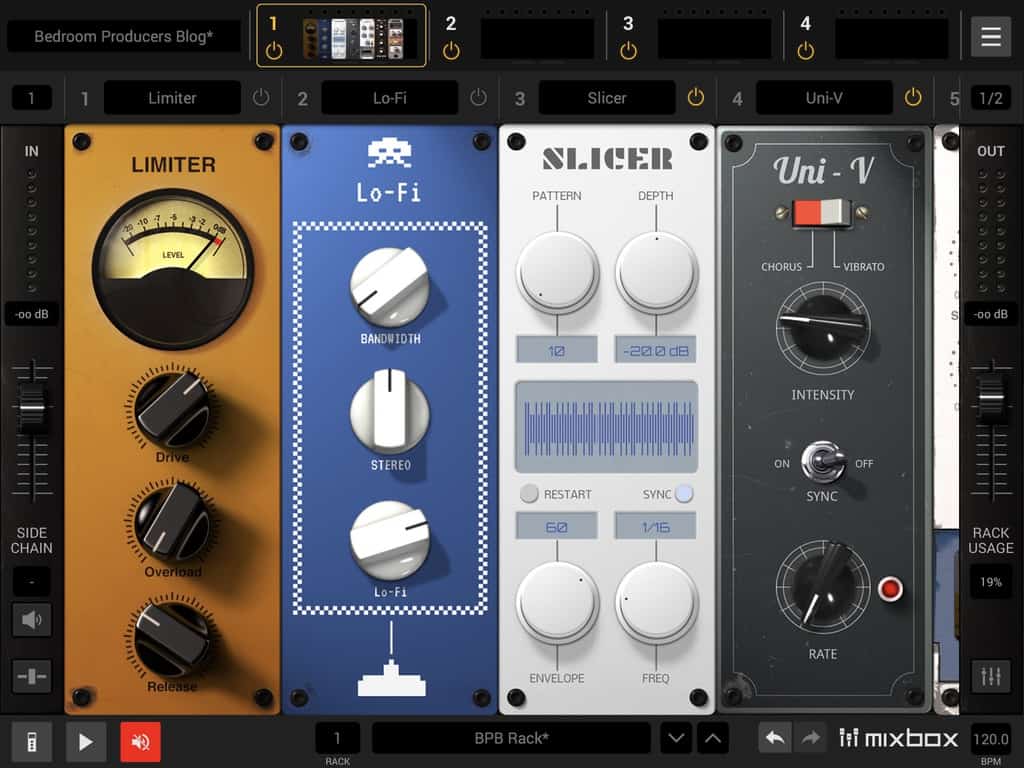Select the next preset with down chevron
The width and height of the screenshot is (1024, 768).
pyautogui.click(x=677, y=739)
